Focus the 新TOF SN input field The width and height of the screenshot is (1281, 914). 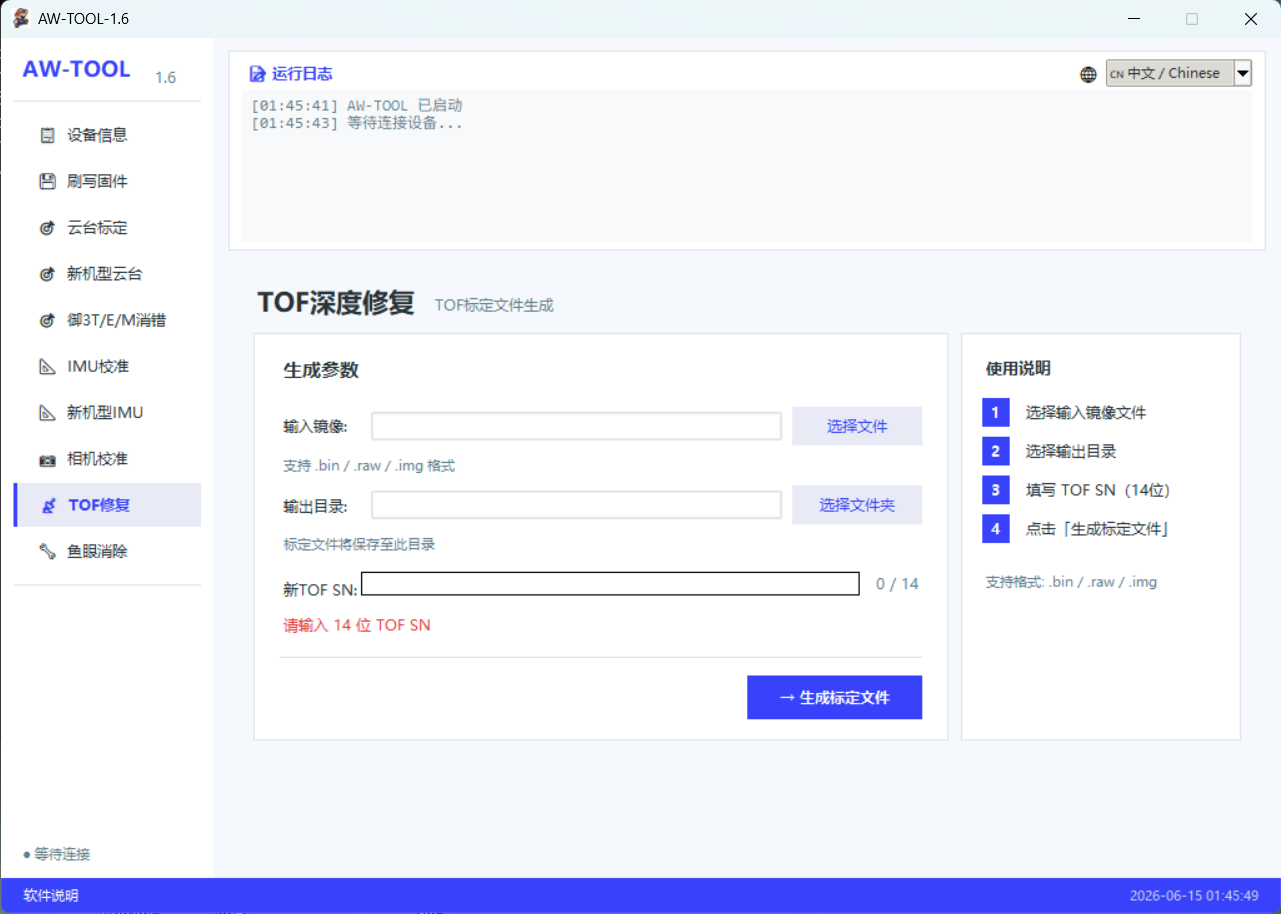pyautogui.click(x=610, y=584)
